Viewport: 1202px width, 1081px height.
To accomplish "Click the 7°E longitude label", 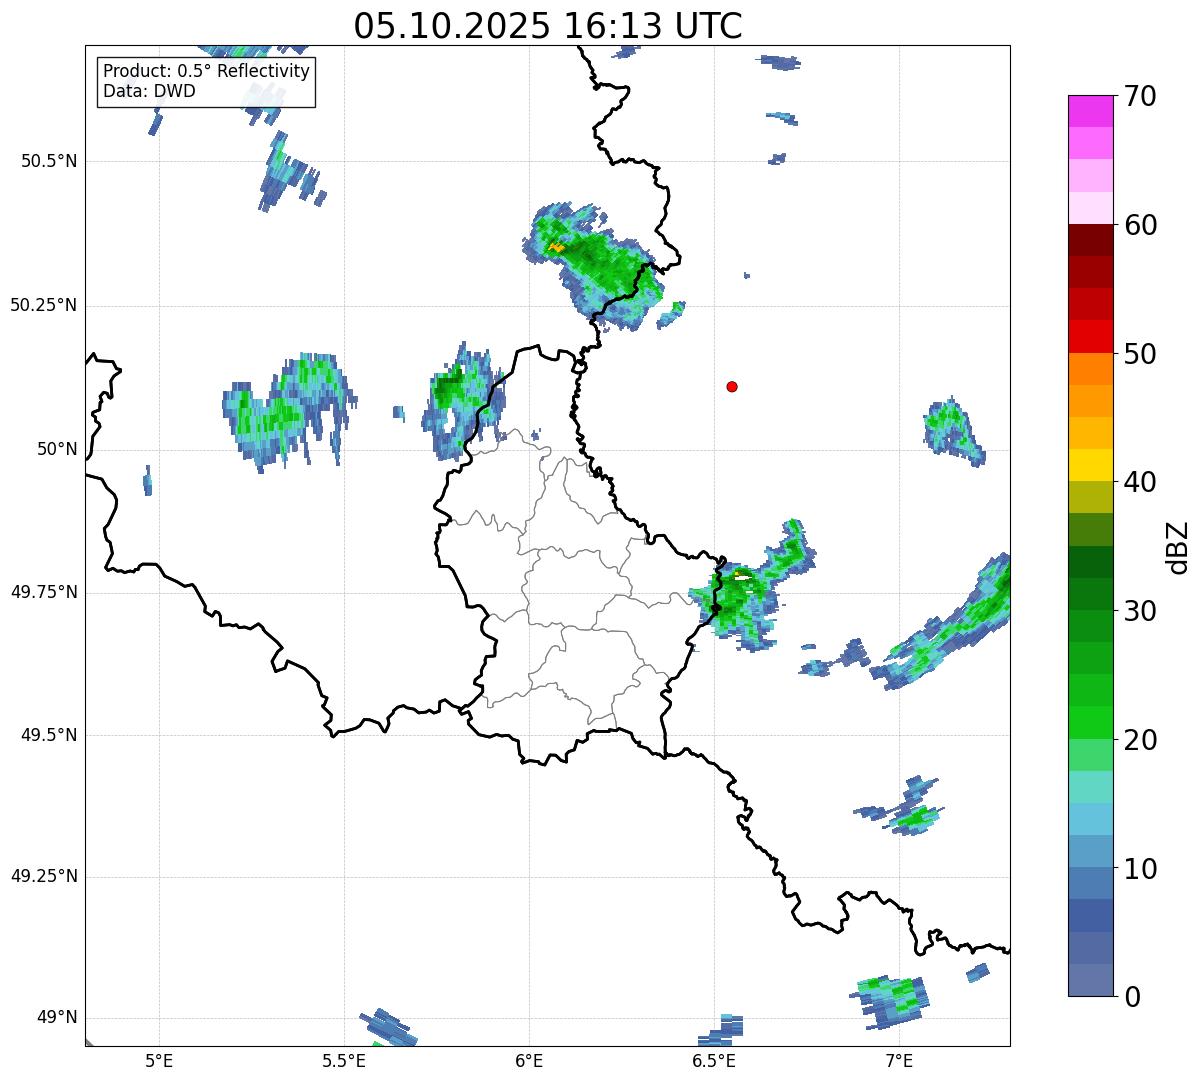I will 899,1060.
